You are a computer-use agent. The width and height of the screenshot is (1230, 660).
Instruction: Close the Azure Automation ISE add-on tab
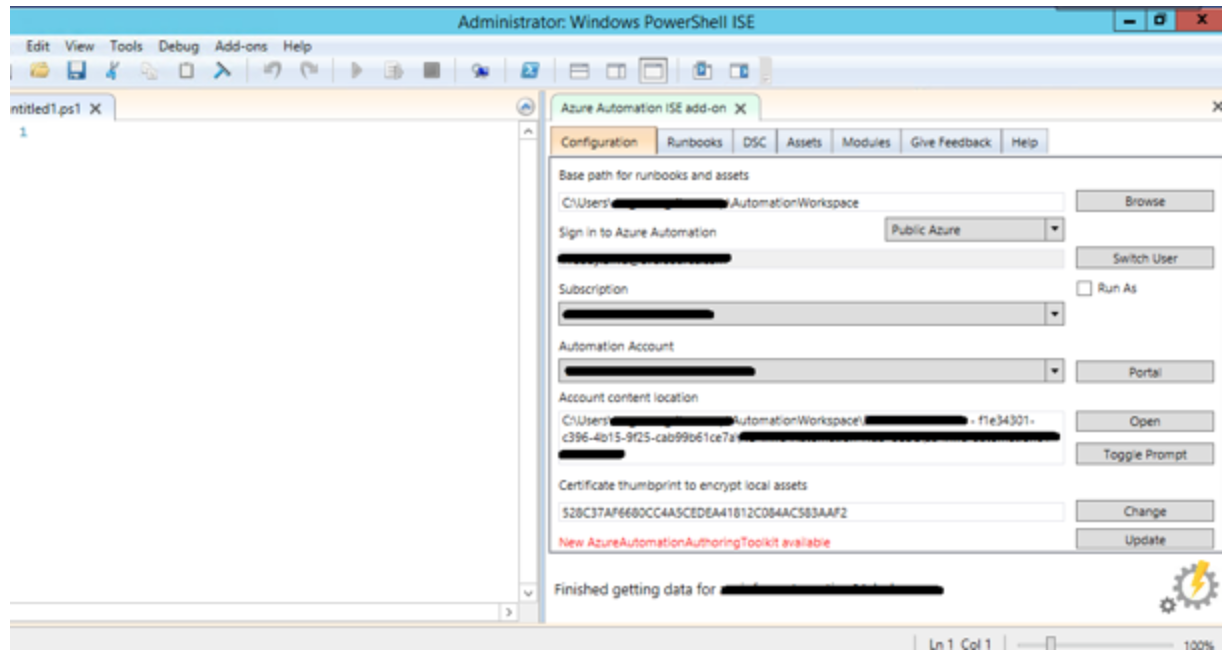(x=740, y=108)
